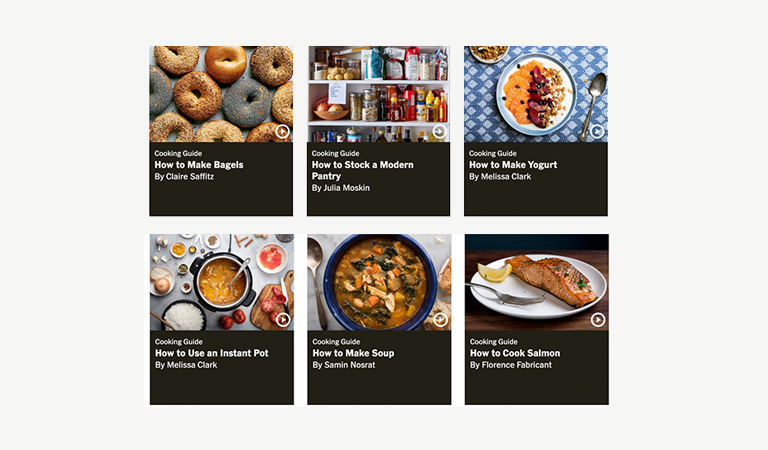This screenshot has height=450, width=768.
Task: Open the How to Make Yogurt guide
Action: [513, 165]
